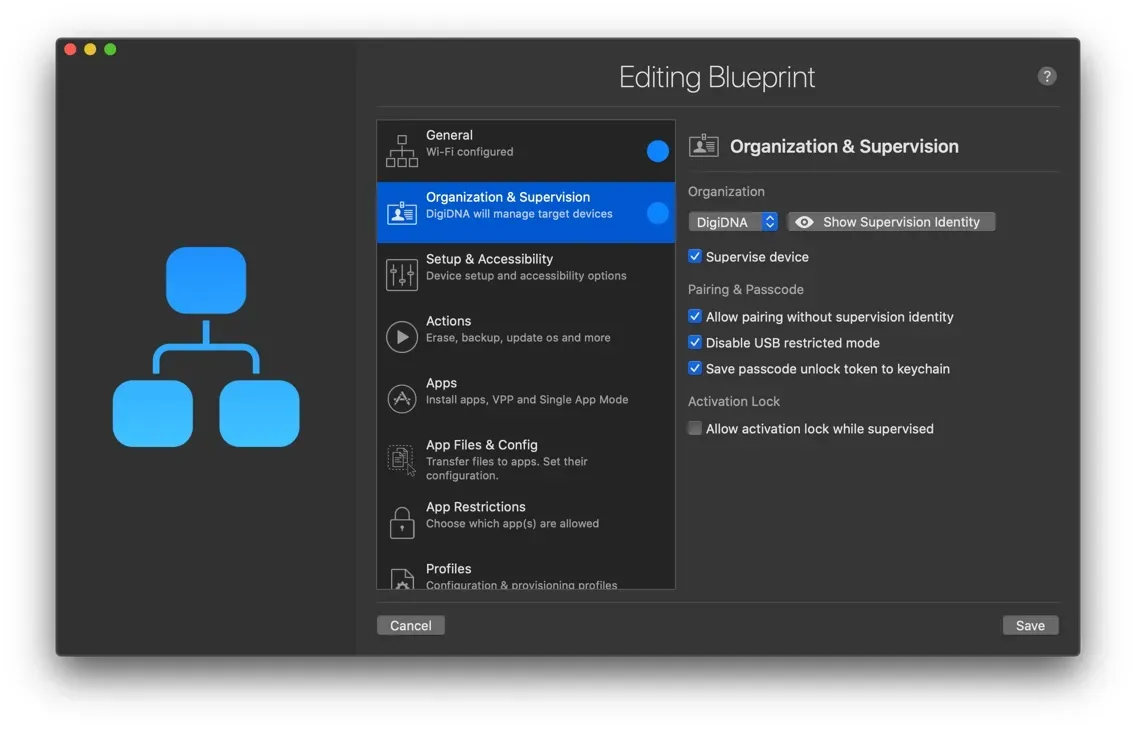The height and width of the screenshot is (730, 1136).
Task: Disable the USB restricted mode checkbox
Action: pyautogui.click(x=694, y=342)
